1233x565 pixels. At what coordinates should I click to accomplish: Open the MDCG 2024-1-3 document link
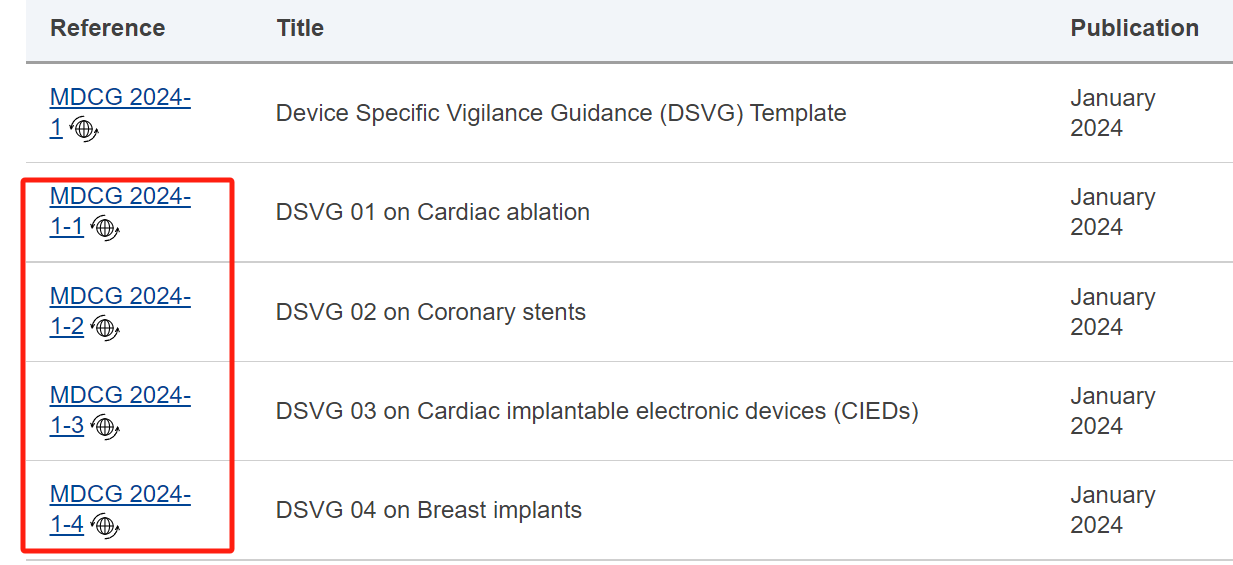point(120,411)
